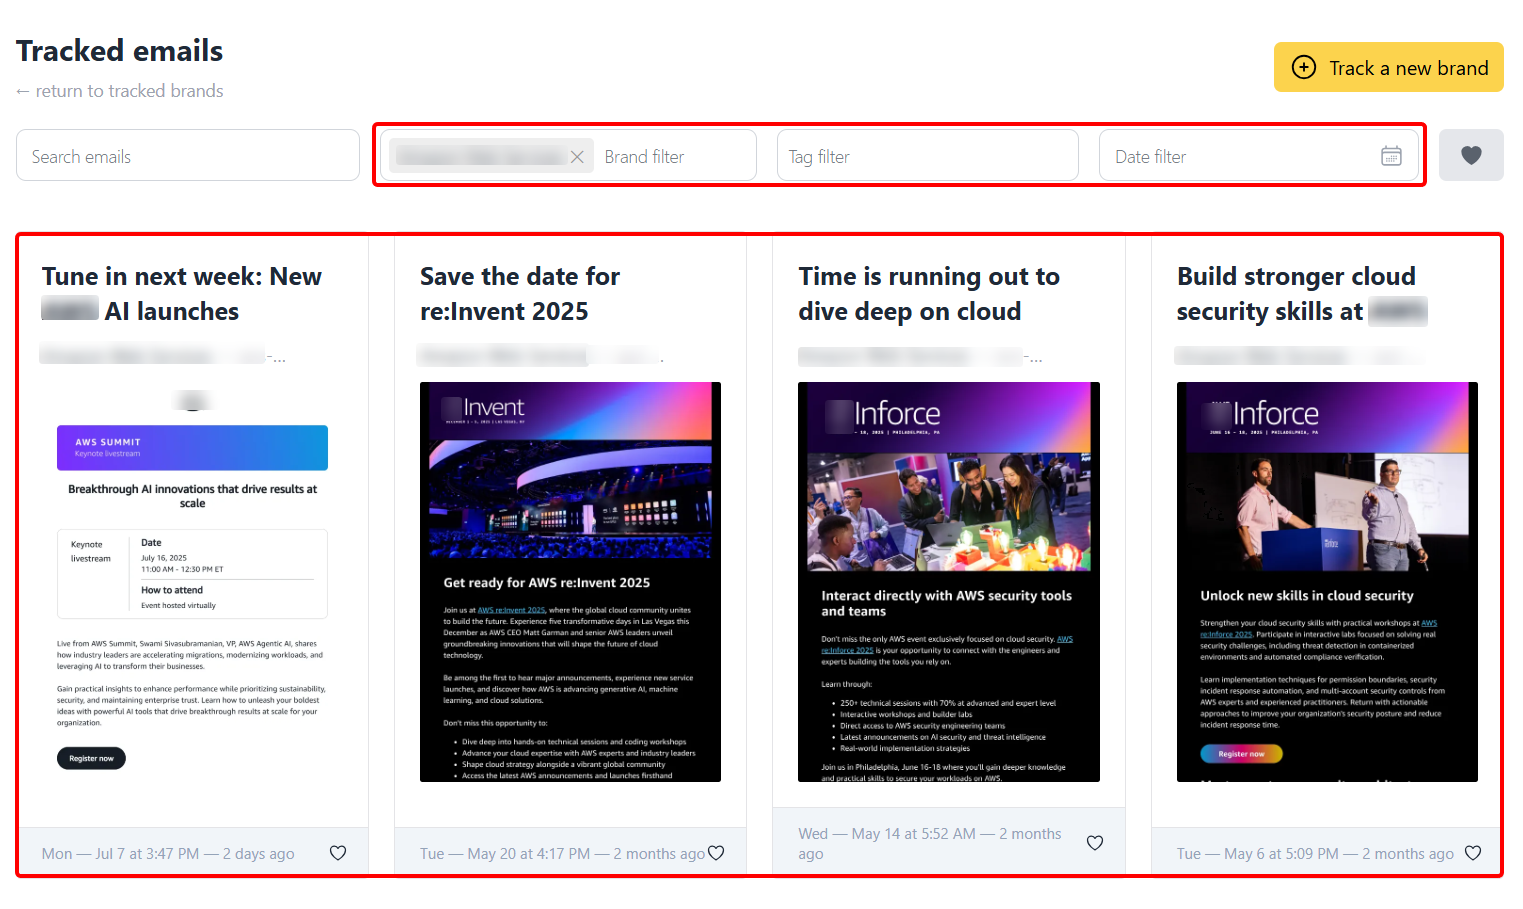This screenshot has width=1523, height=909.
Task: Click the AWS Summit keynote email preview
Action: (x=192, y=582)
